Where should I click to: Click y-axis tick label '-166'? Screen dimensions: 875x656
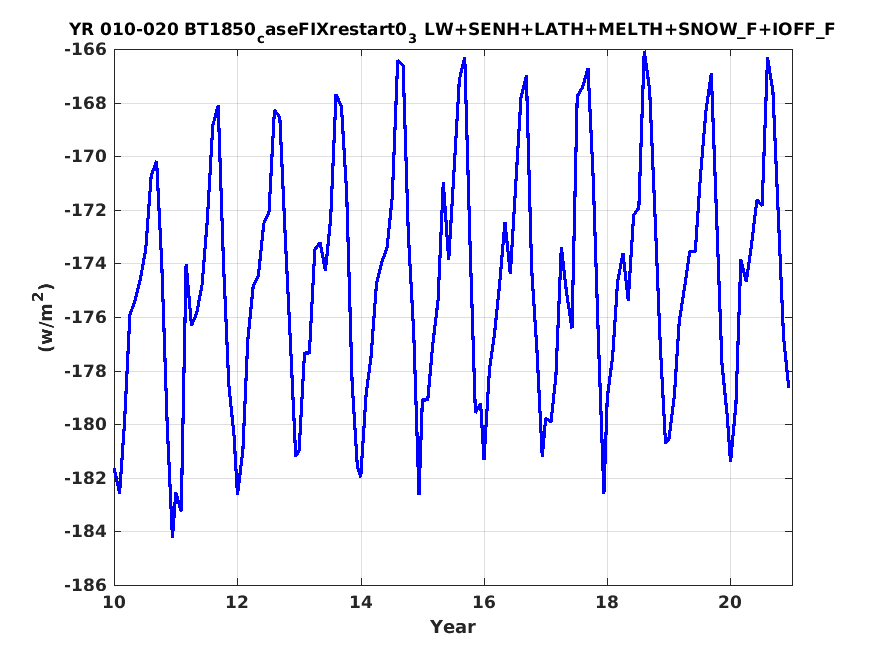85,50
